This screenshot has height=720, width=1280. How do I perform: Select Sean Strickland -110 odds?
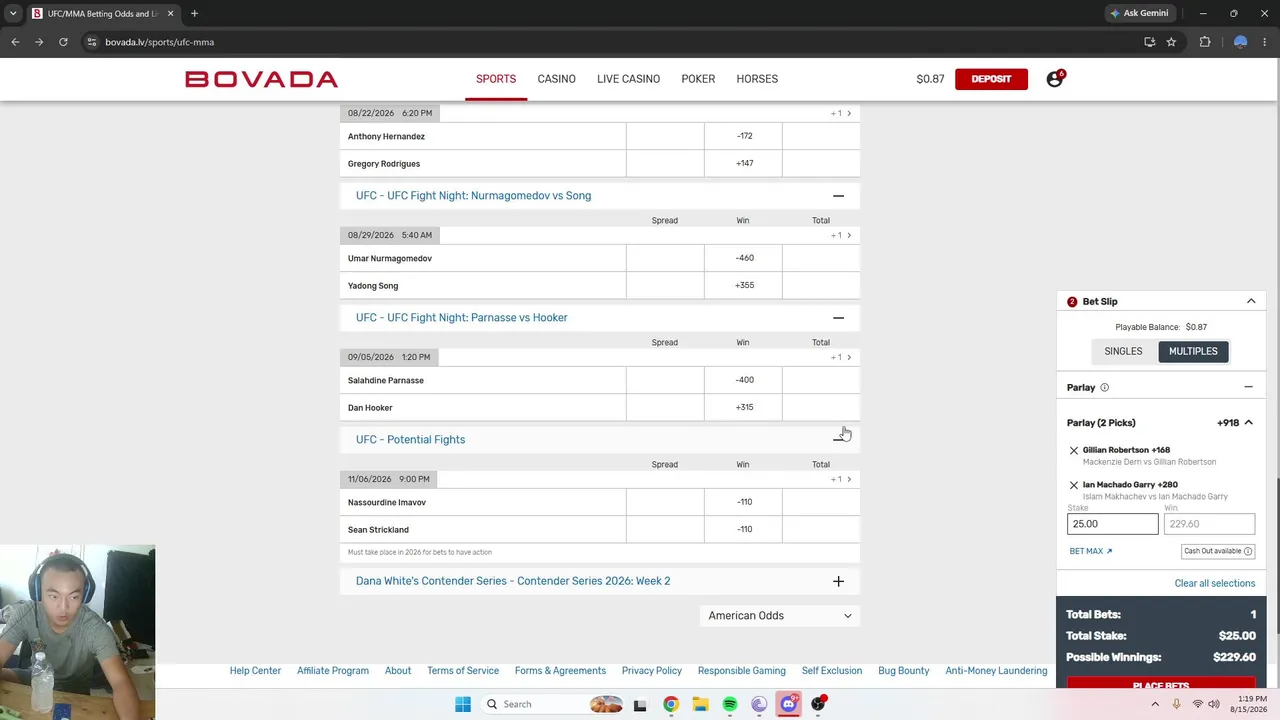click(x=743, y=529)
